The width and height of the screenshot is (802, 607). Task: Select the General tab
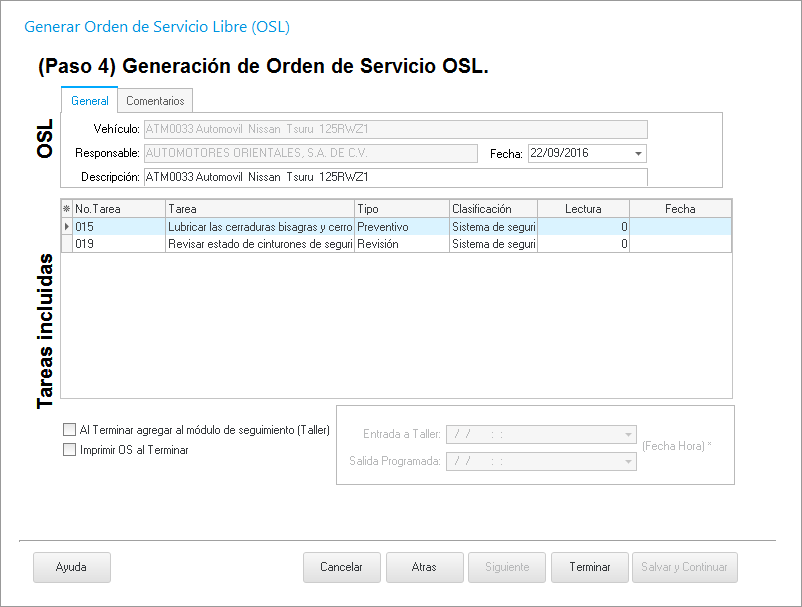coord(90,101)
